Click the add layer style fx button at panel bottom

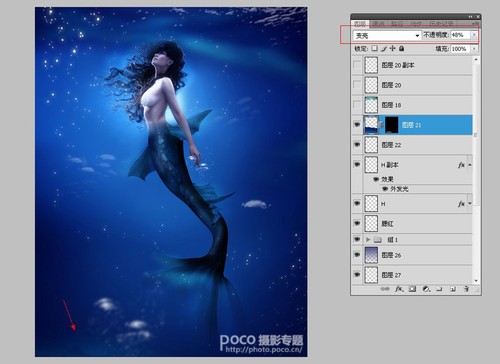[x=399, y=289]
